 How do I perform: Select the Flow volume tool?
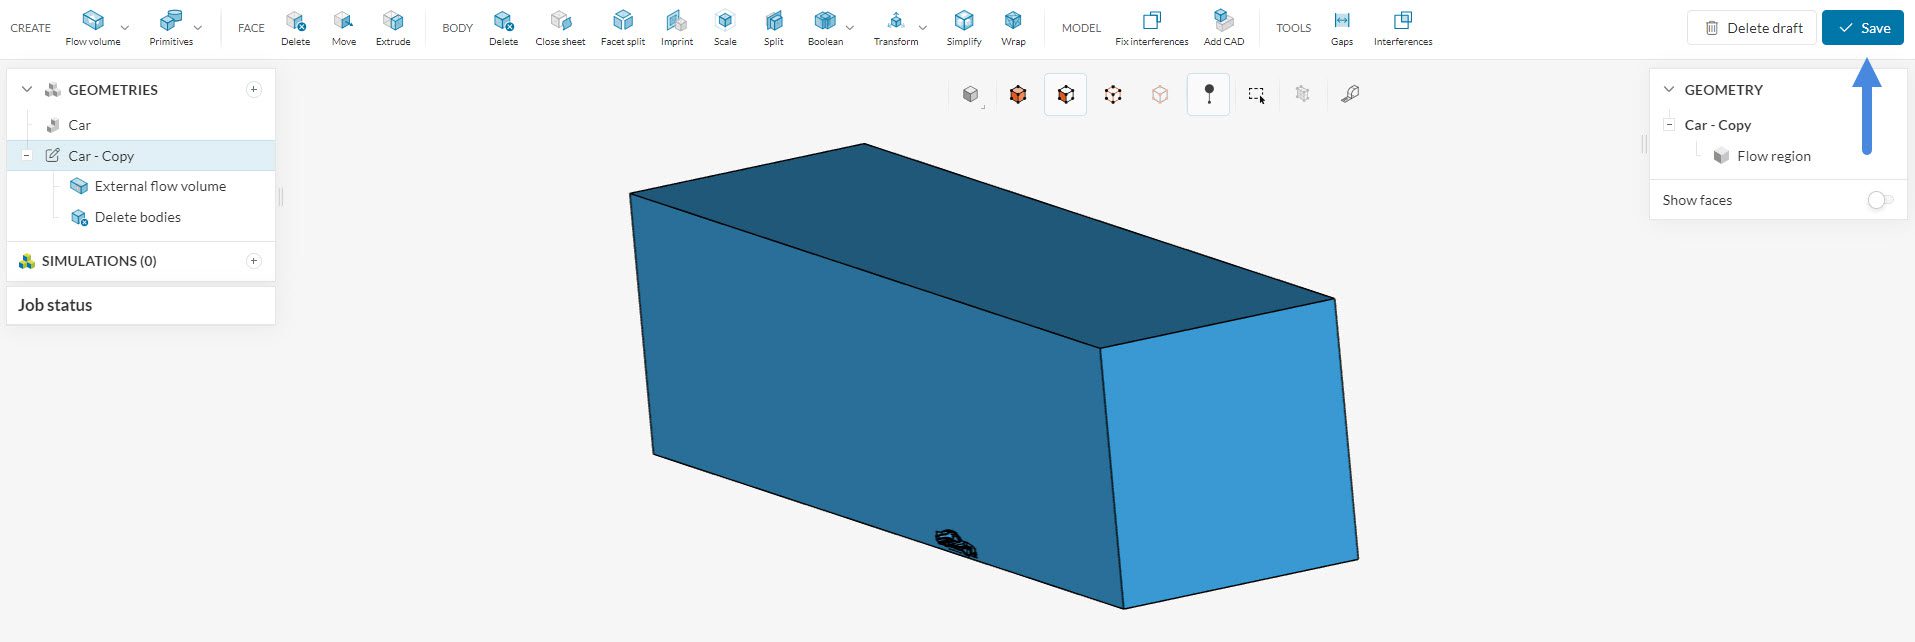click(92, 27)
